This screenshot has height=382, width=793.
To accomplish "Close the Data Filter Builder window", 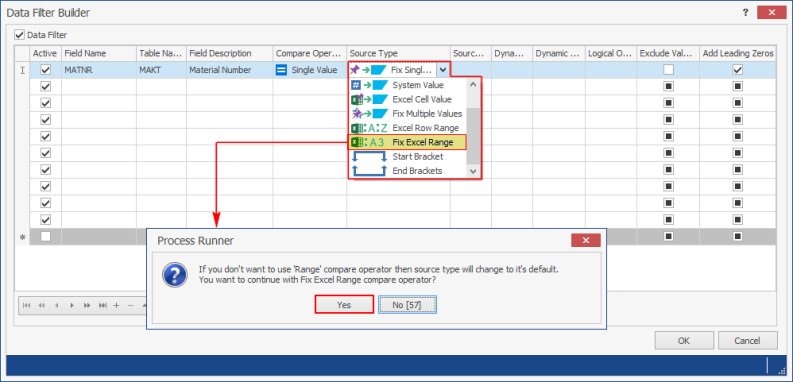I will [x=772, y=13].
